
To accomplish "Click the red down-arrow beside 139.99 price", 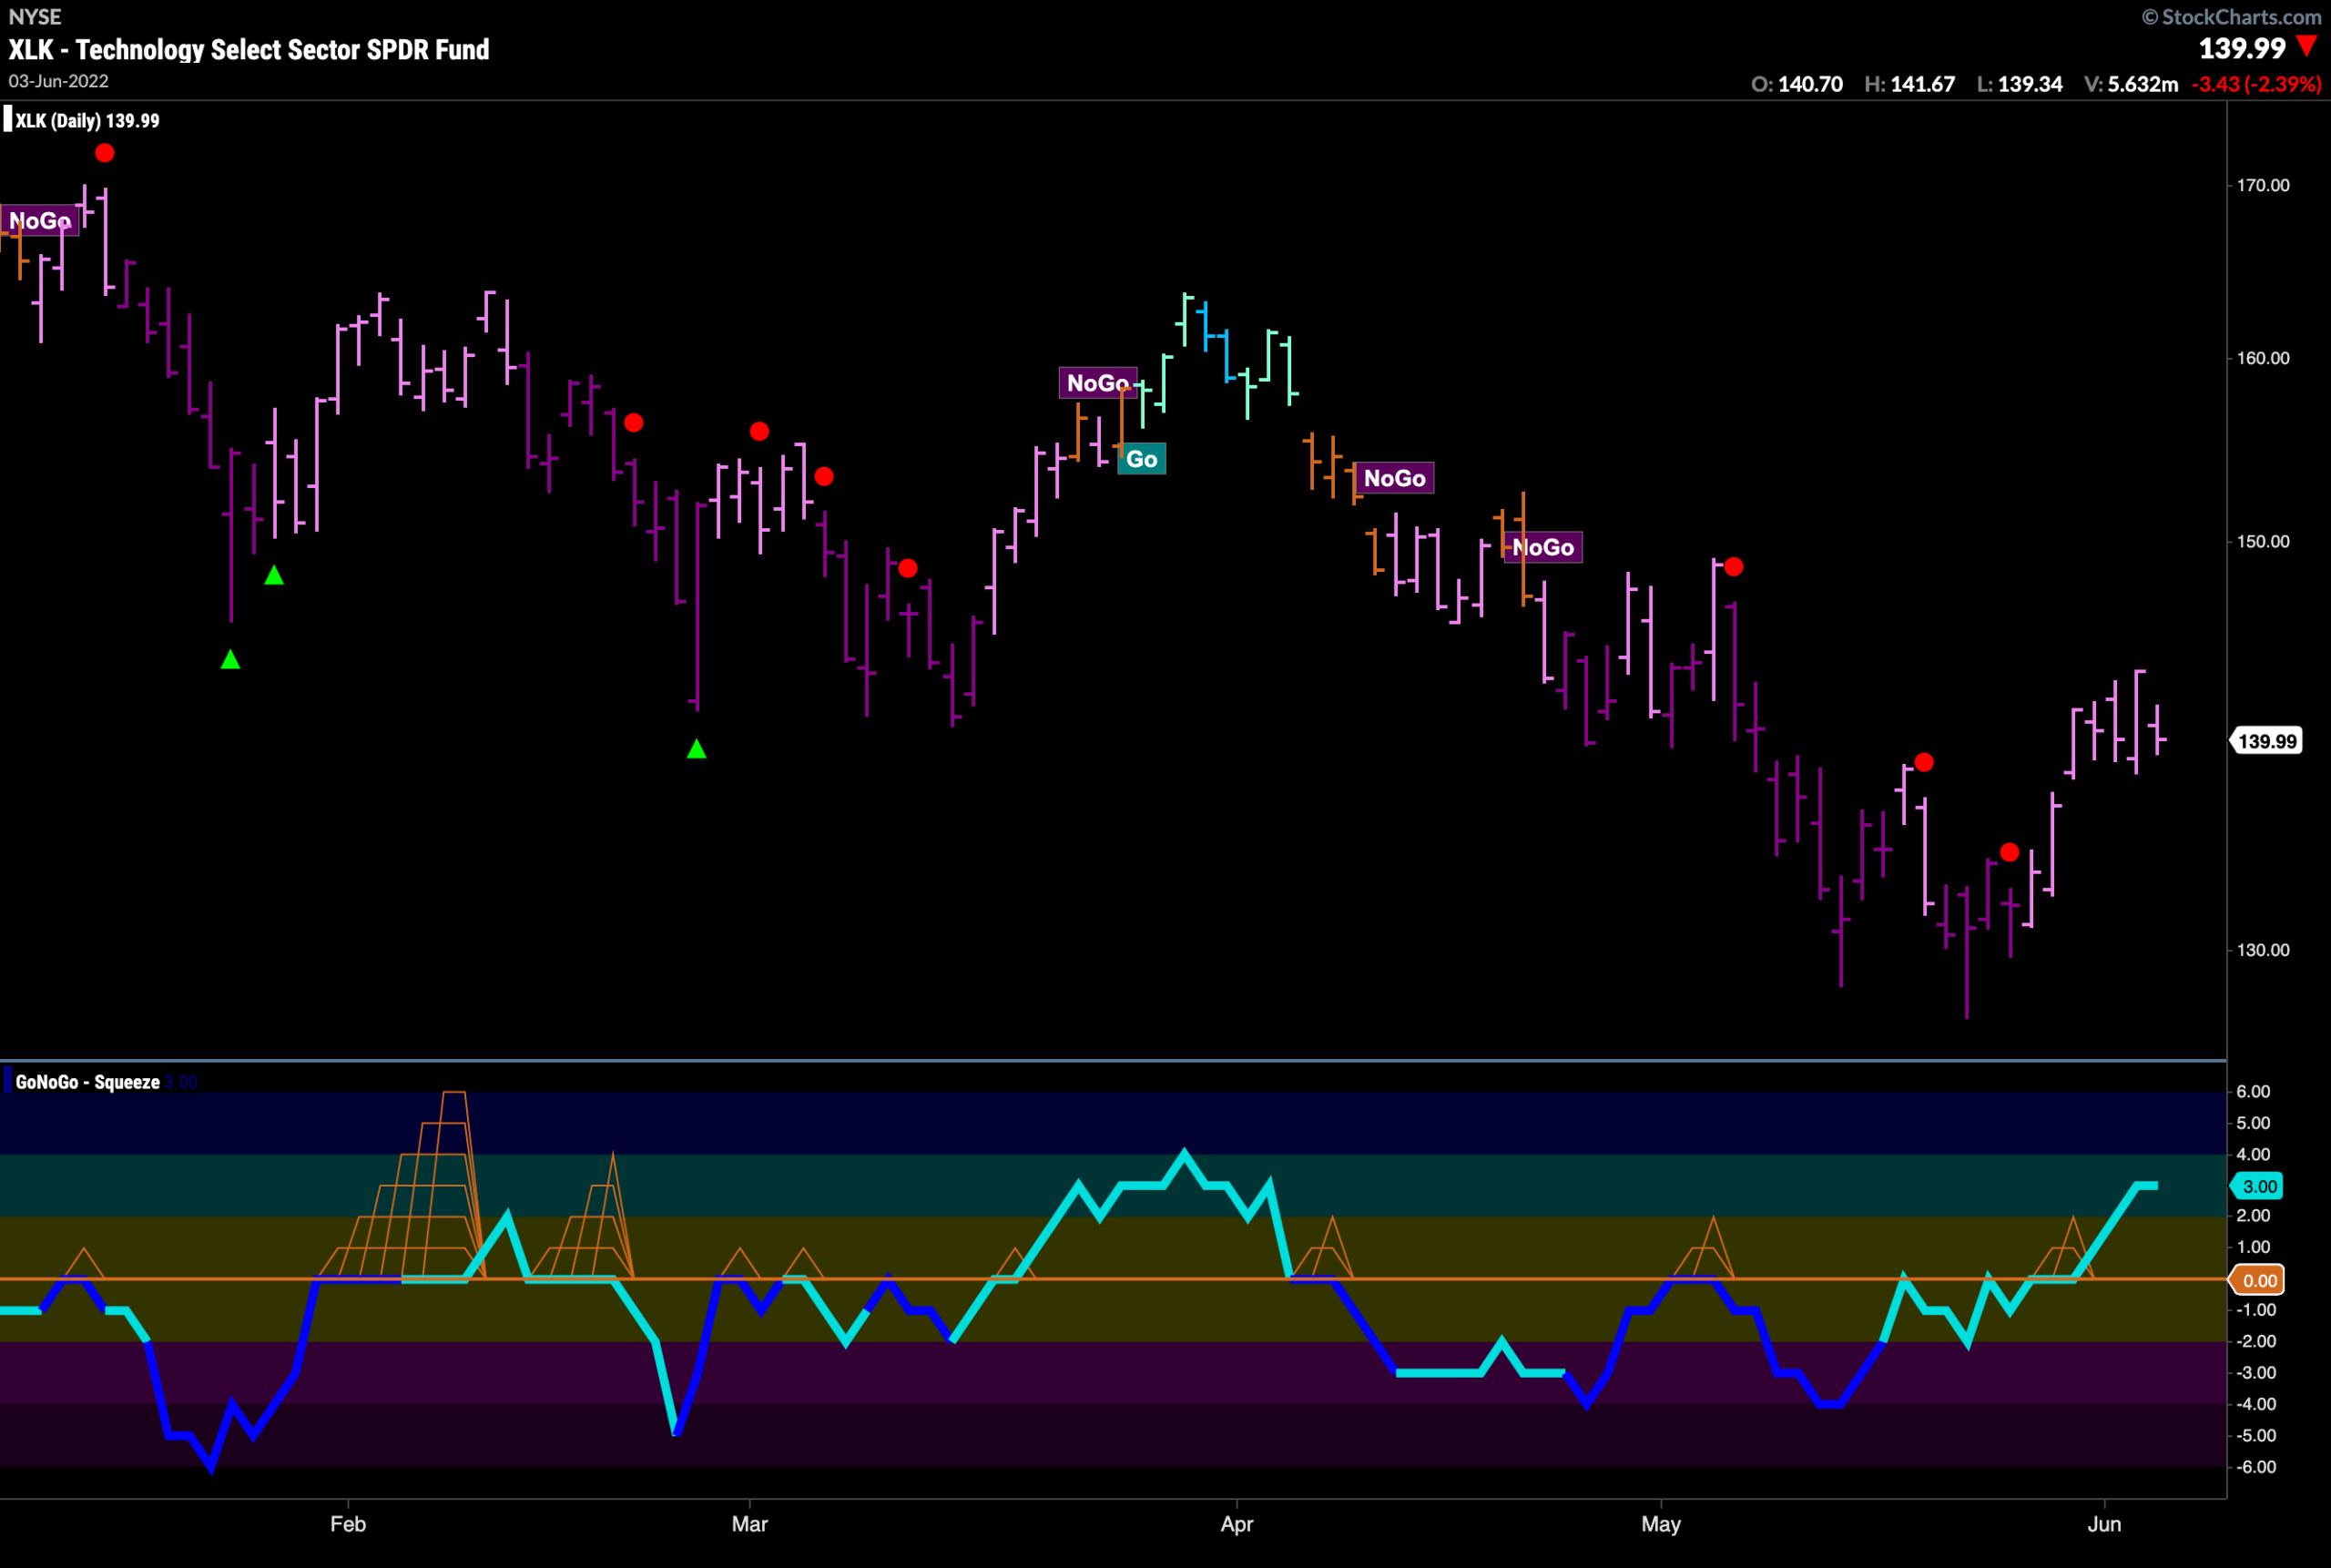I will [x=2307, y=46].
